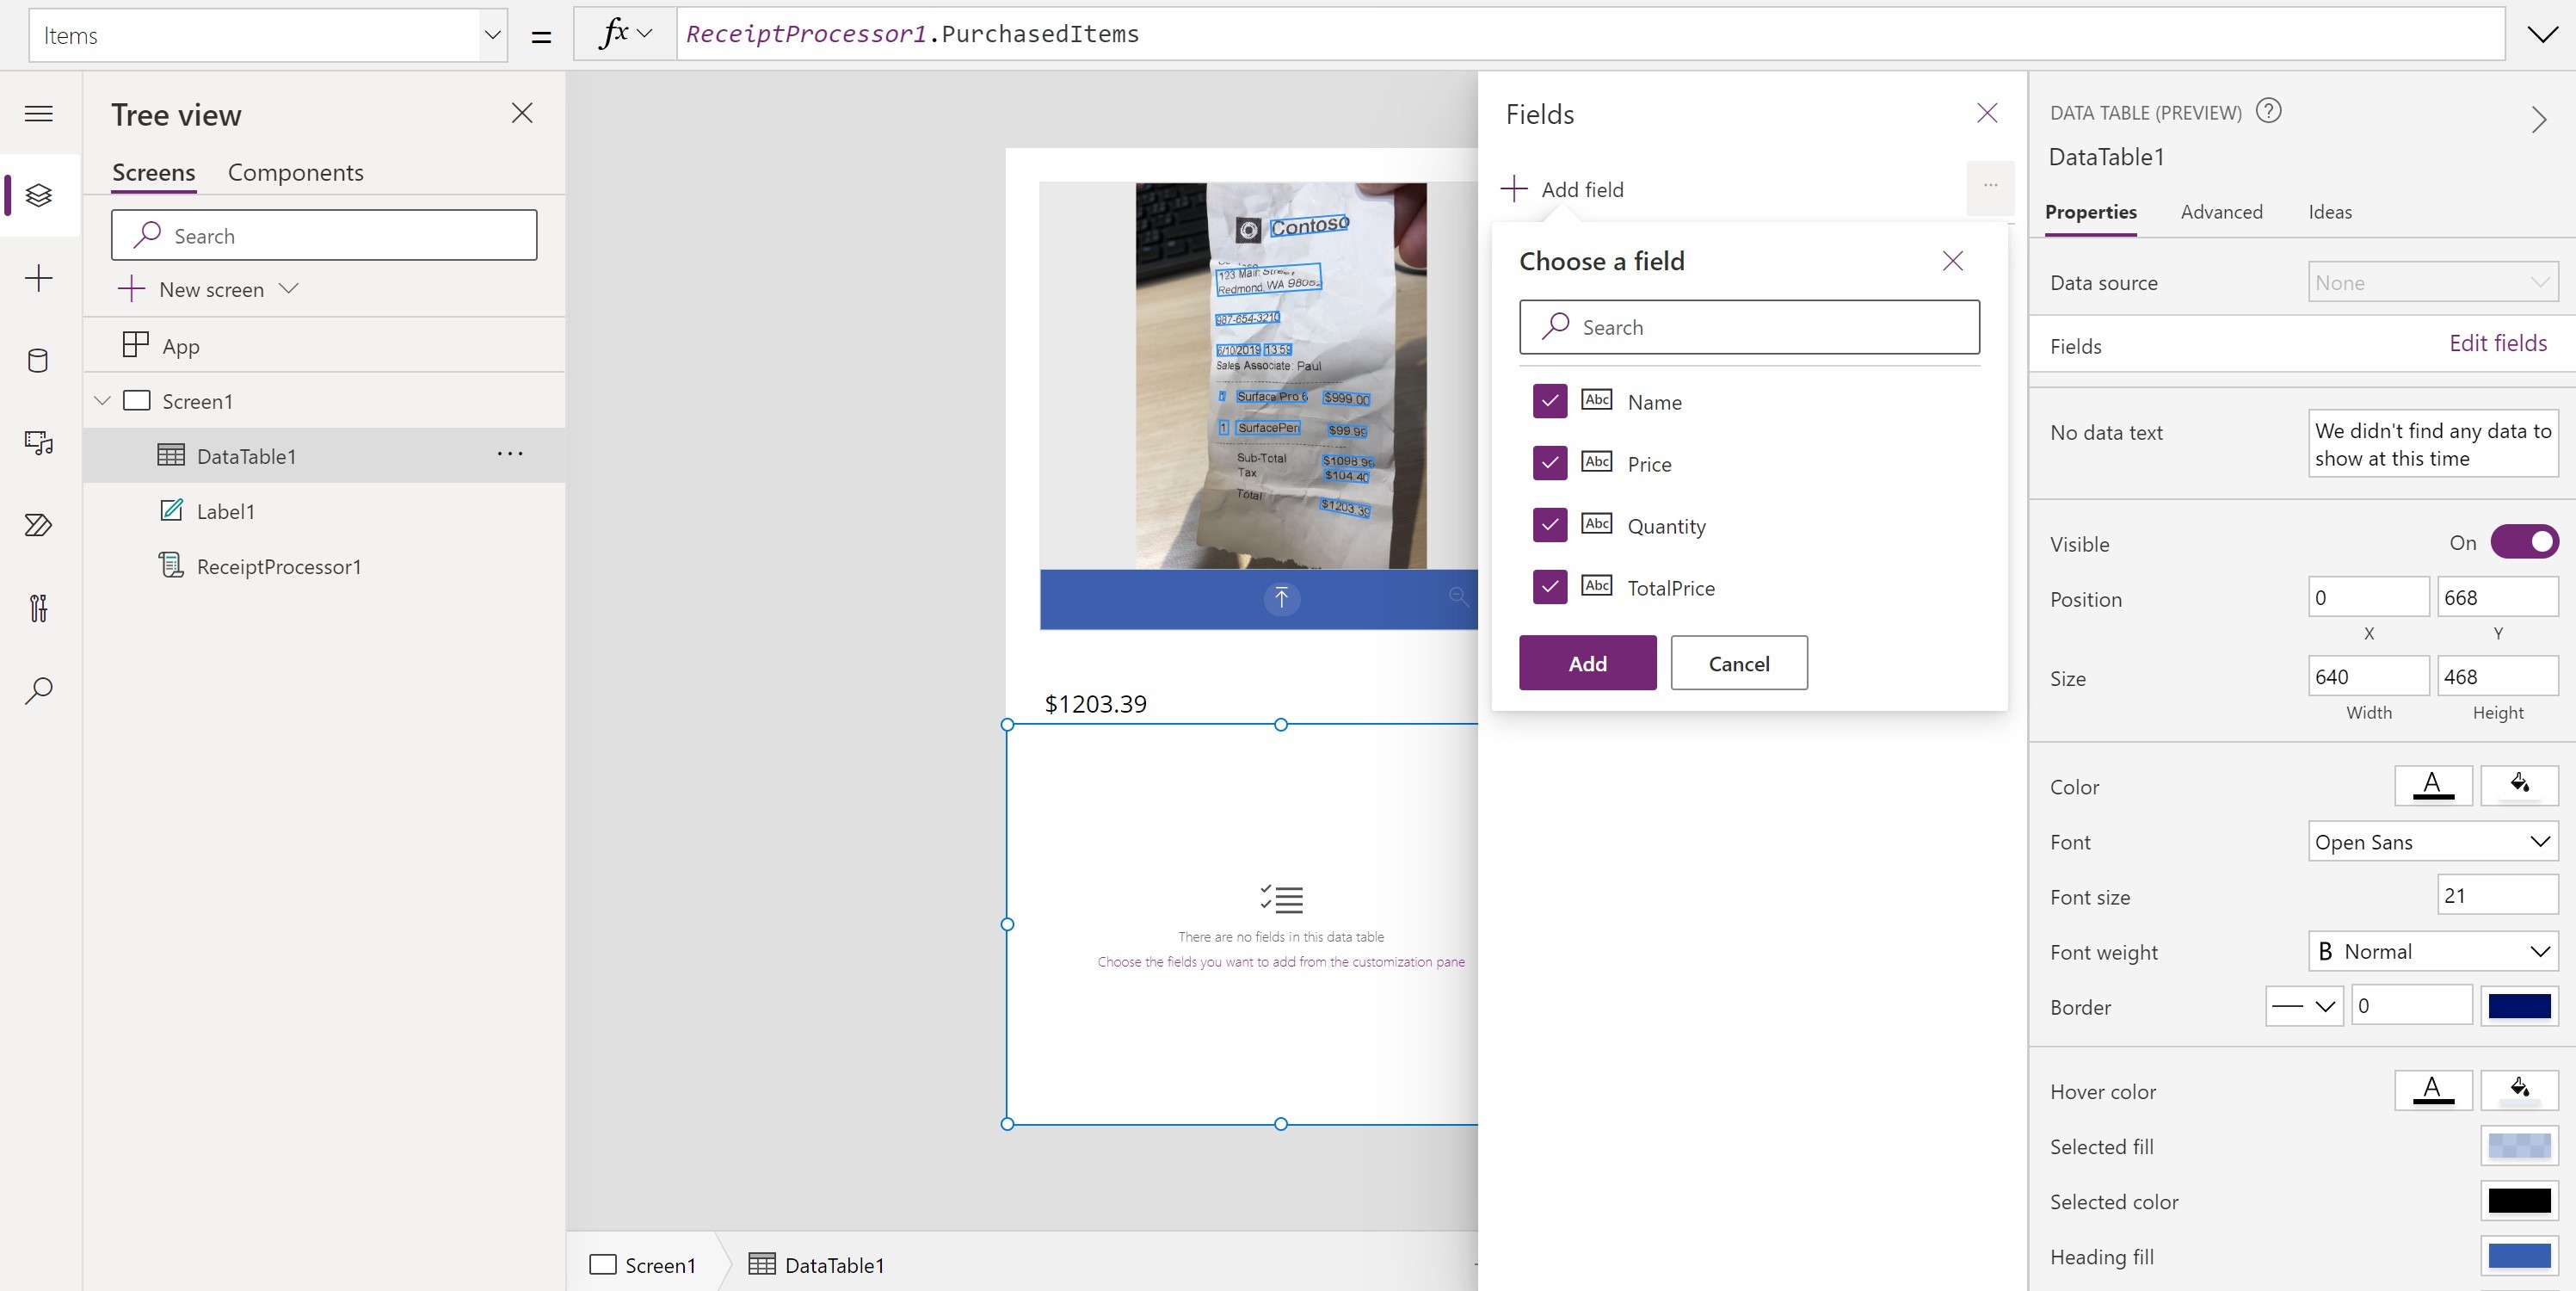Open the Insert pane from the left rail
Viewport: 2576px width, 1291px height.
point(38,279)
